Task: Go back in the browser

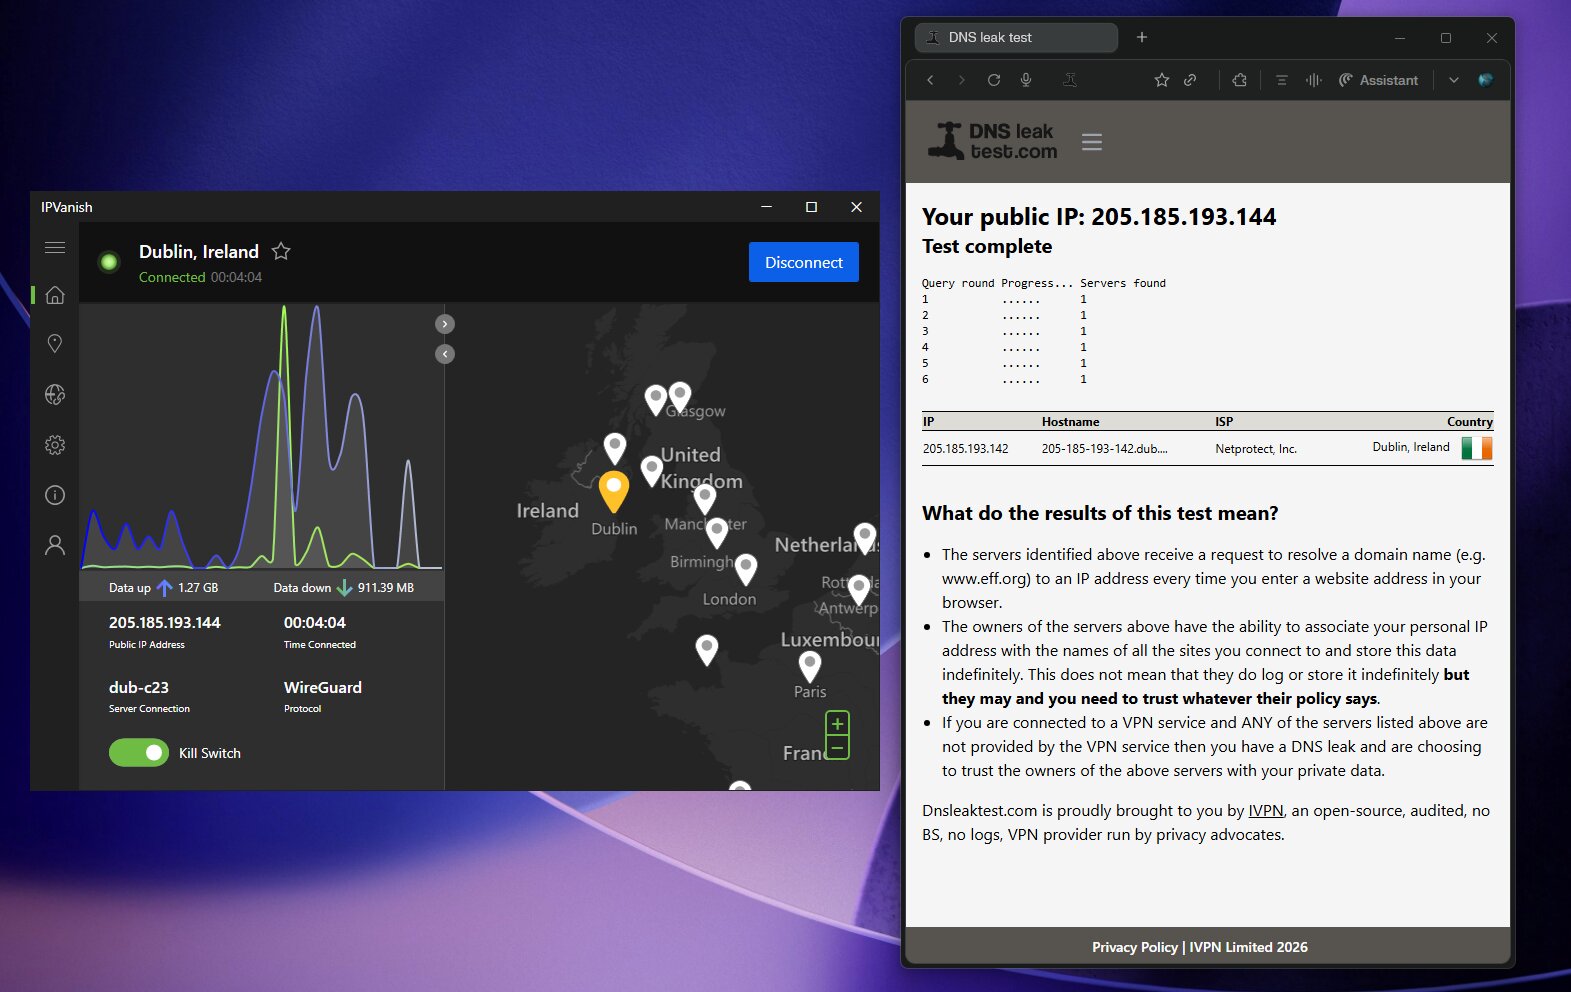Action: pos(930,80)
